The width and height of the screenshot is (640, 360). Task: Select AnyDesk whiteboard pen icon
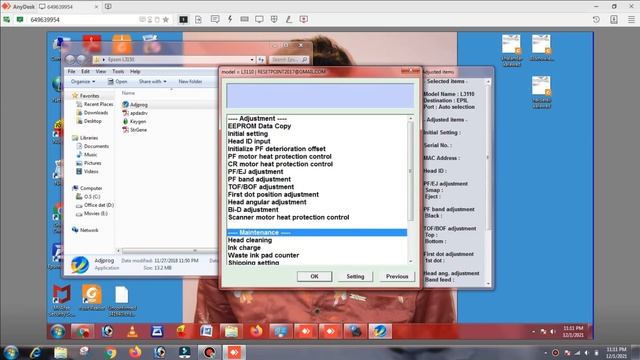tap(289, 19)
